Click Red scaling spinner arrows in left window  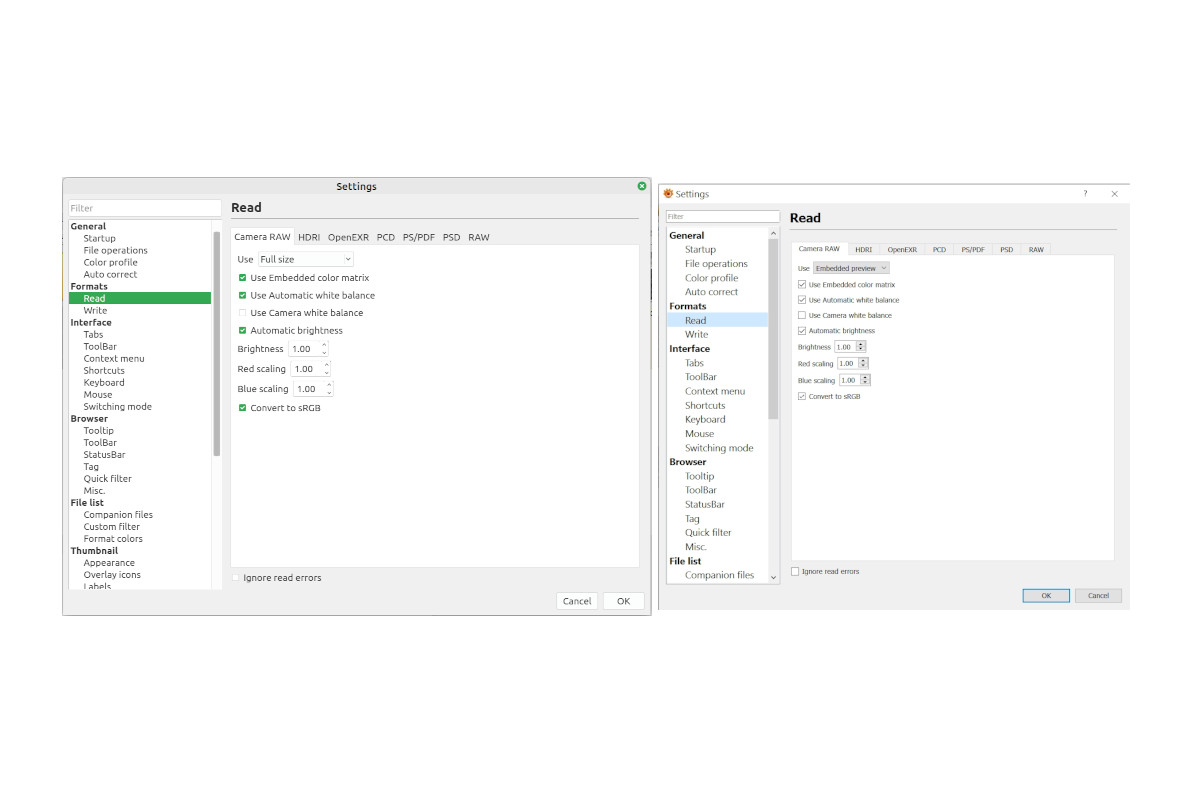[x=327, y=369]
